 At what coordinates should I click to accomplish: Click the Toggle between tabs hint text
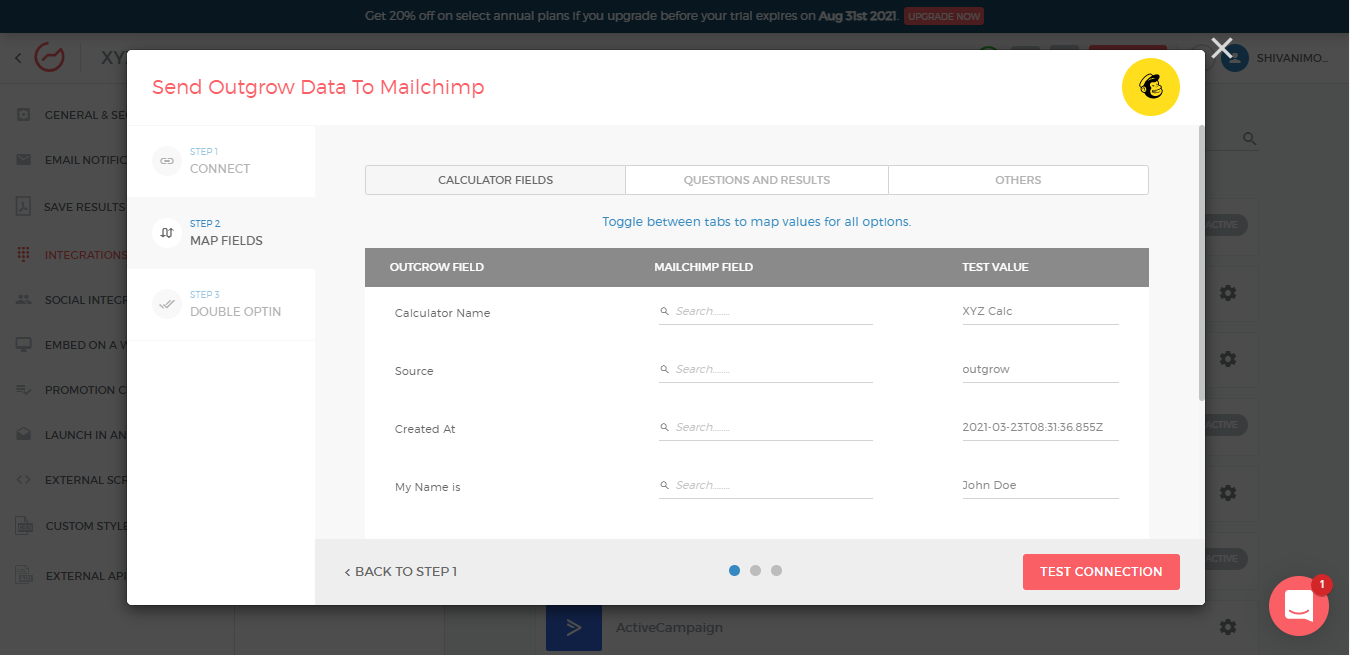(x=757, y=222)
